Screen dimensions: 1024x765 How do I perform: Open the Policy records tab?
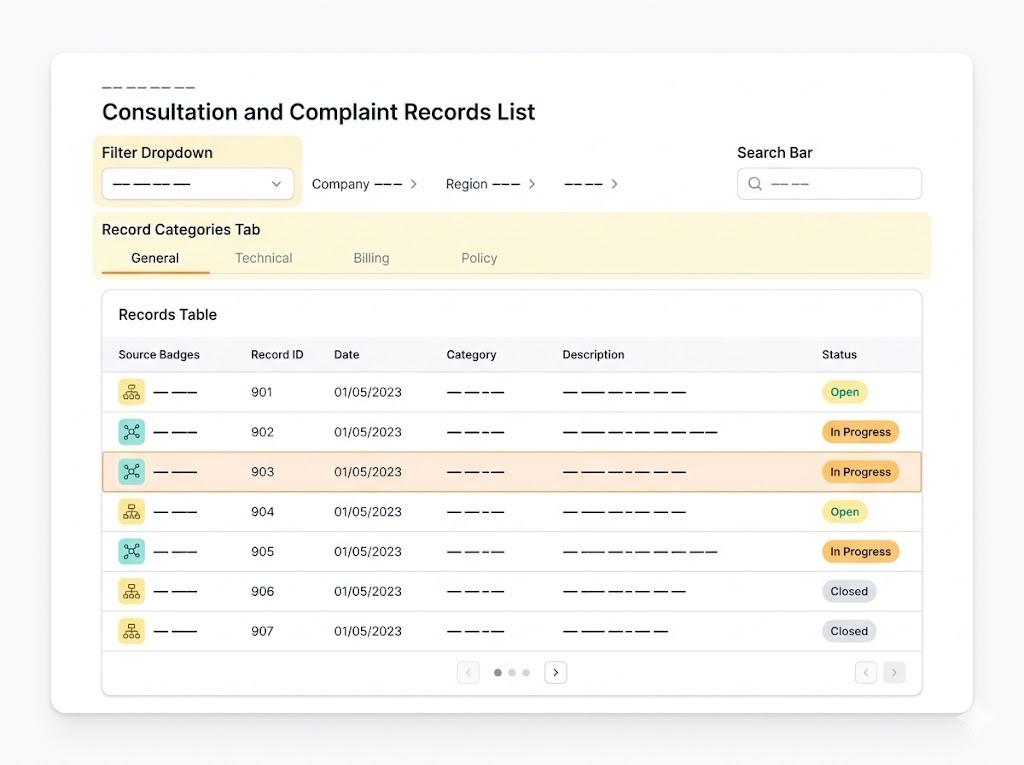[479, 258]
